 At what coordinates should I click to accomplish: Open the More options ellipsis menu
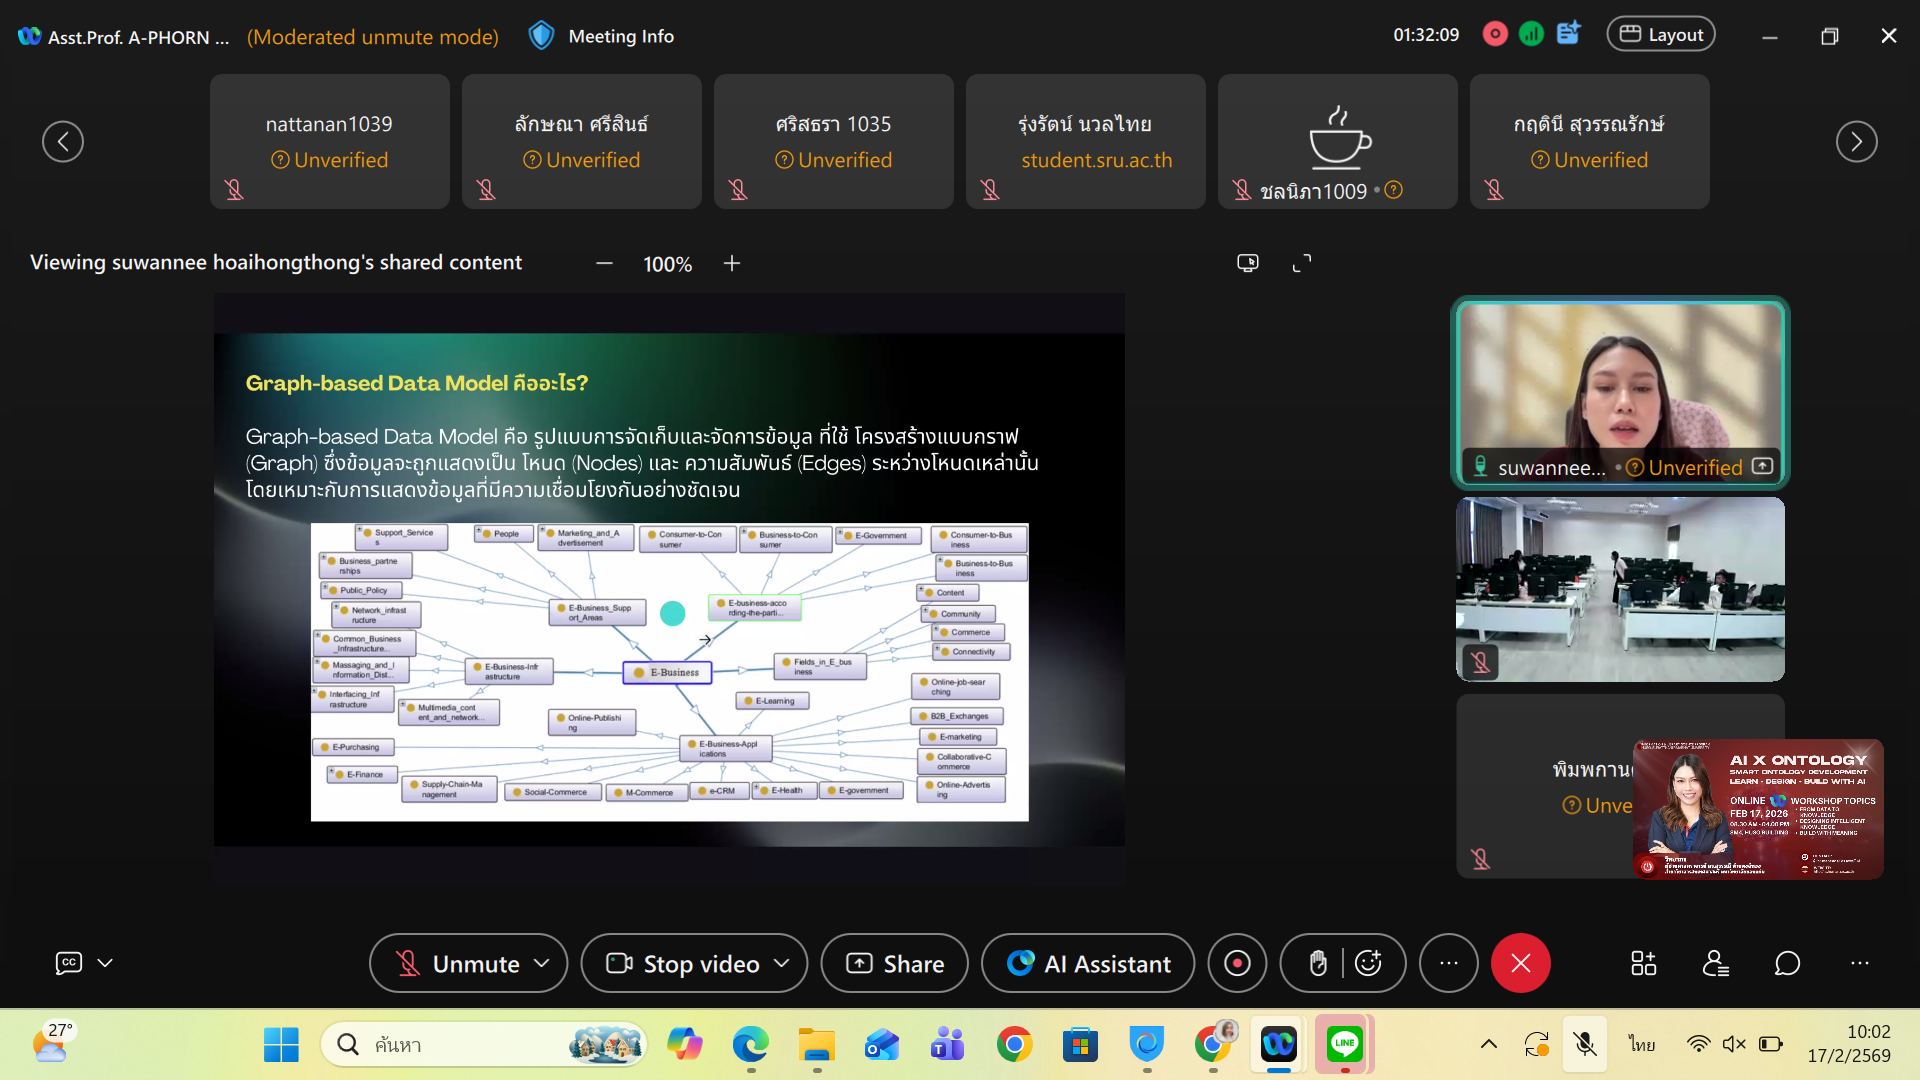[1448, 963]
